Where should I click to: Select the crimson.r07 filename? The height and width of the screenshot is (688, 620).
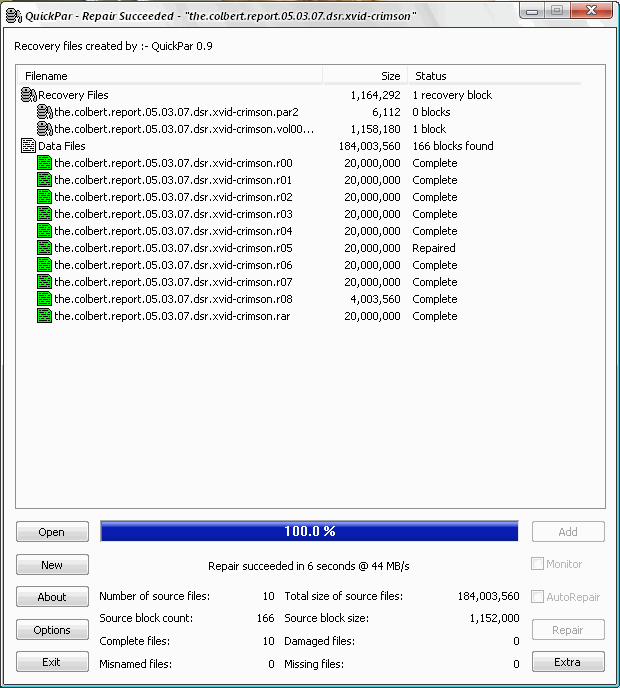pyautogui.click(x=173, y=282)
